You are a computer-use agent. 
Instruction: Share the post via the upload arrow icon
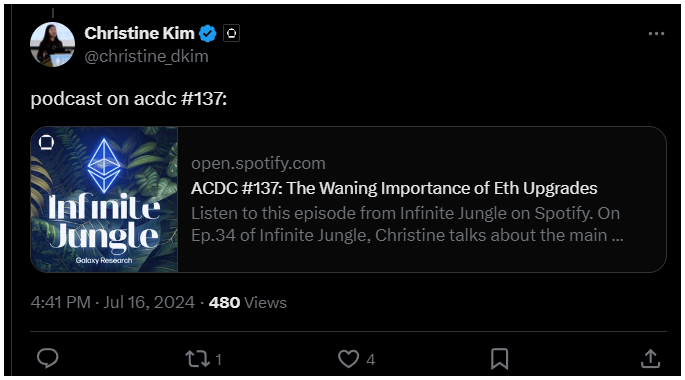(x=650, y=359)
